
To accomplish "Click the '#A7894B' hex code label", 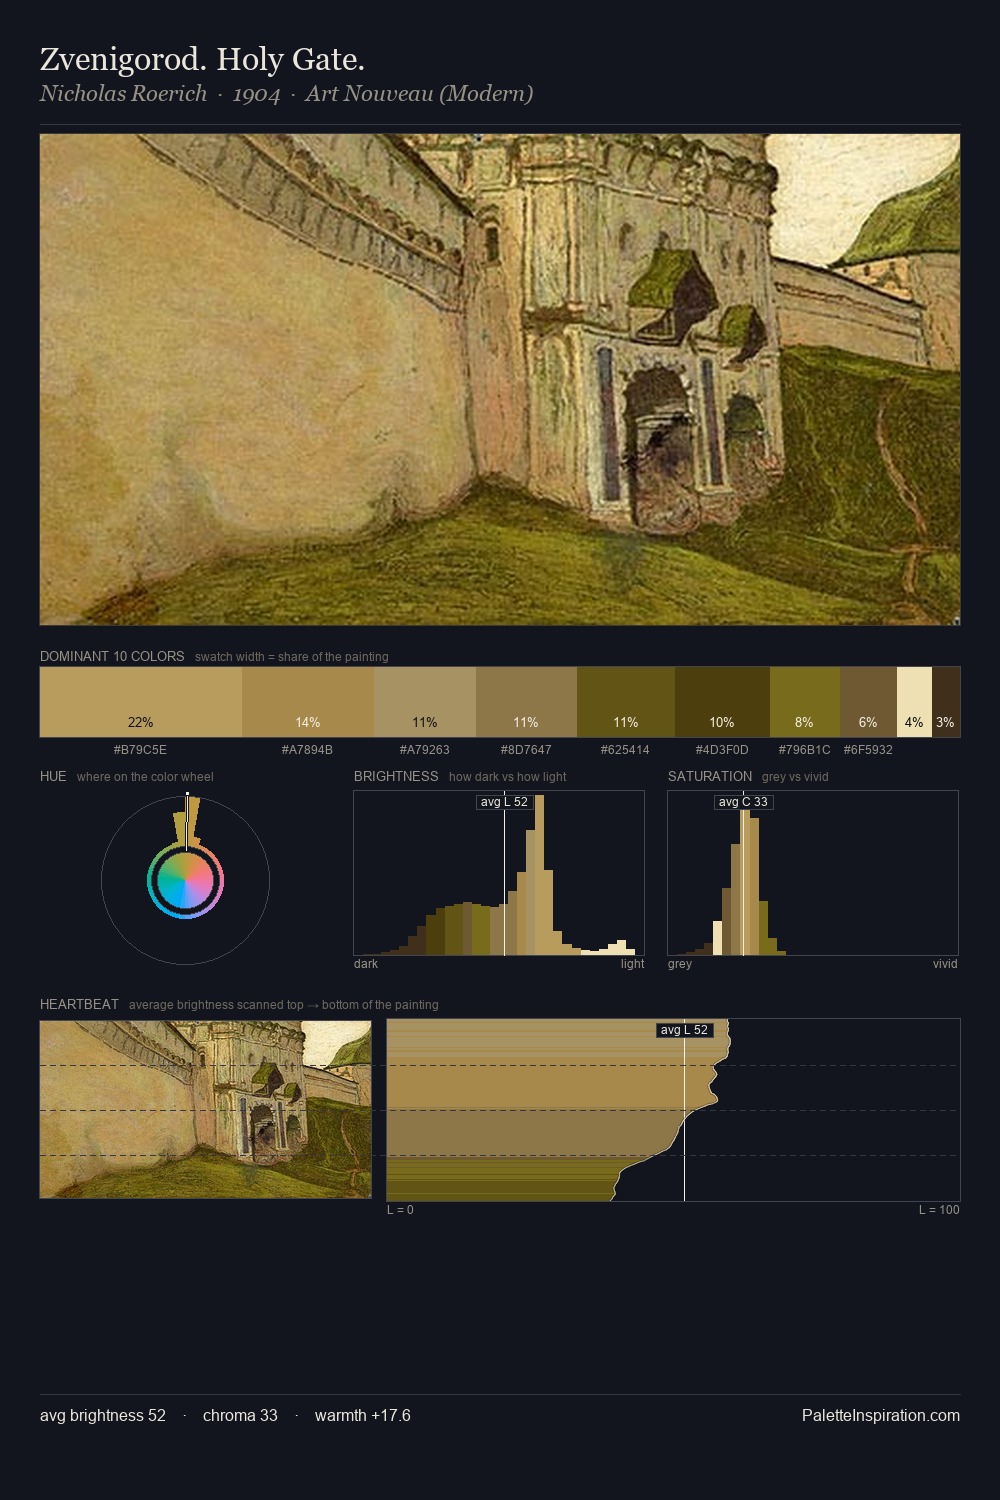I will 307,750.
